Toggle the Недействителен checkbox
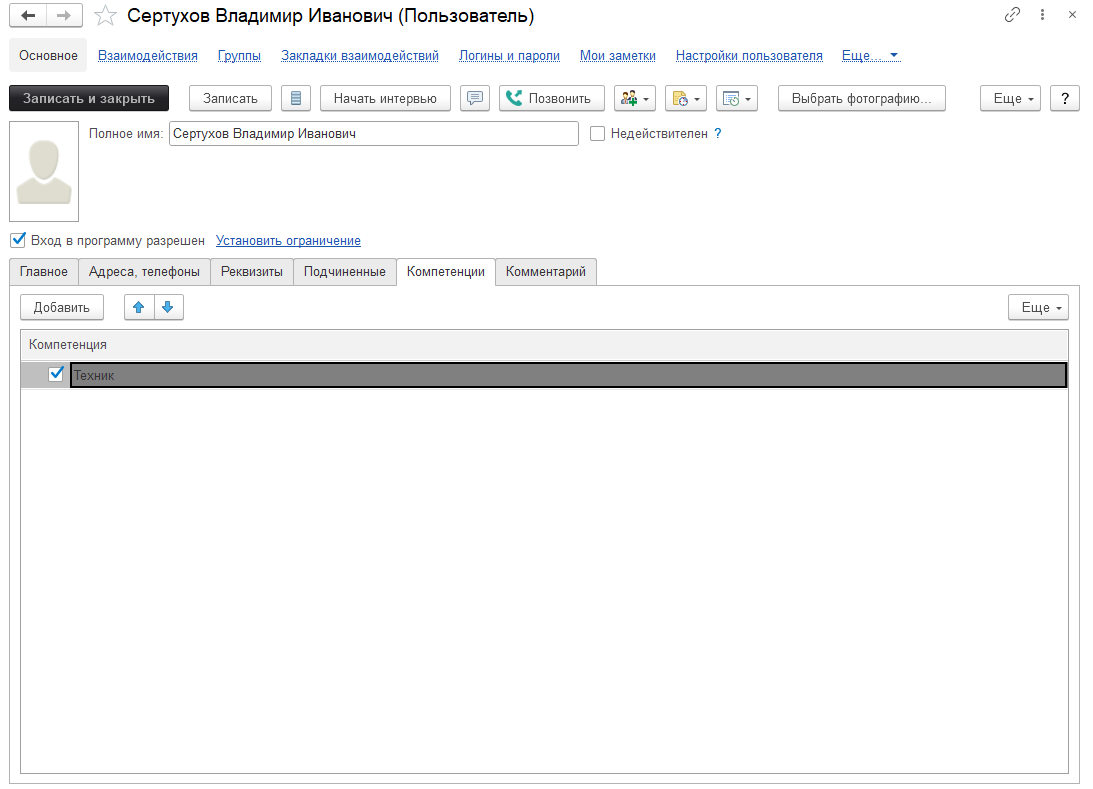Viewport: 1093px width, 789px height. pyautogui.click(x=598, y=133)
